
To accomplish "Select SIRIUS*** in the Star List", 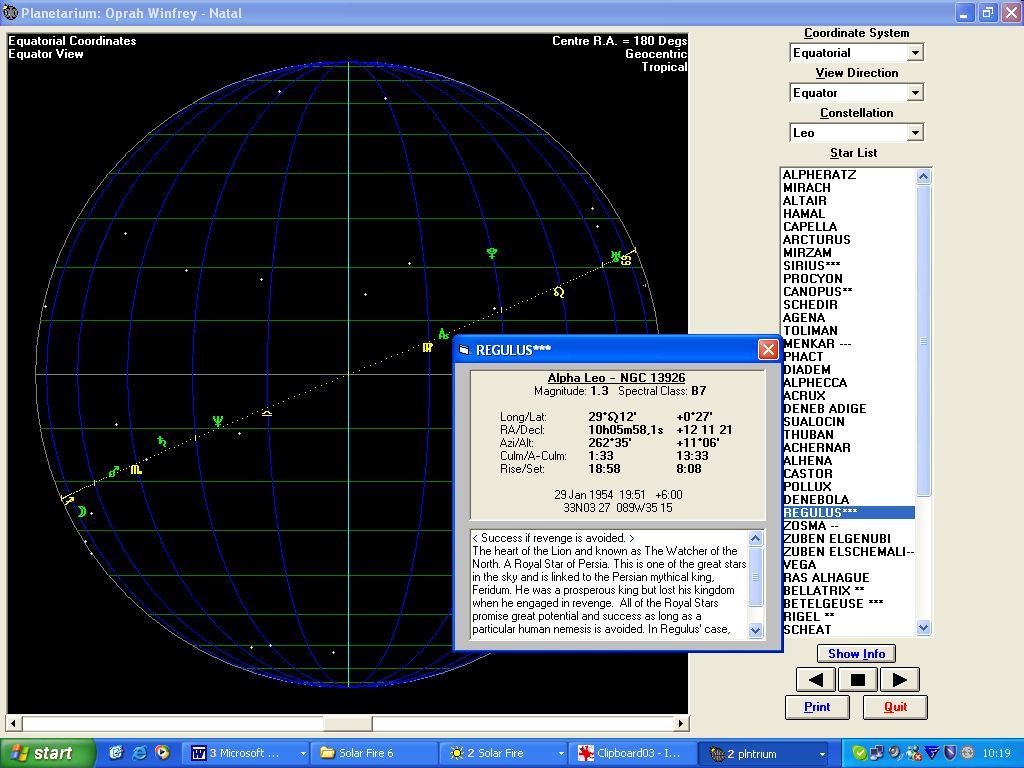I will point(811,266).
